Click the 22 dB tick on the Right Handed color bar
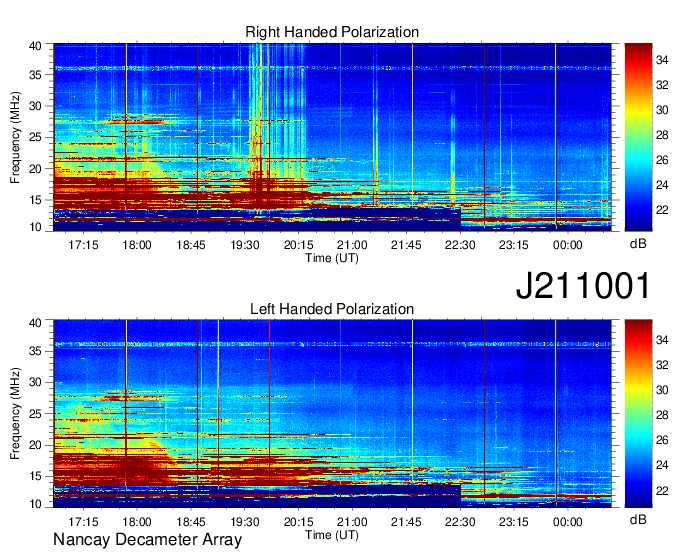680x552 pixels. [662, 210]
